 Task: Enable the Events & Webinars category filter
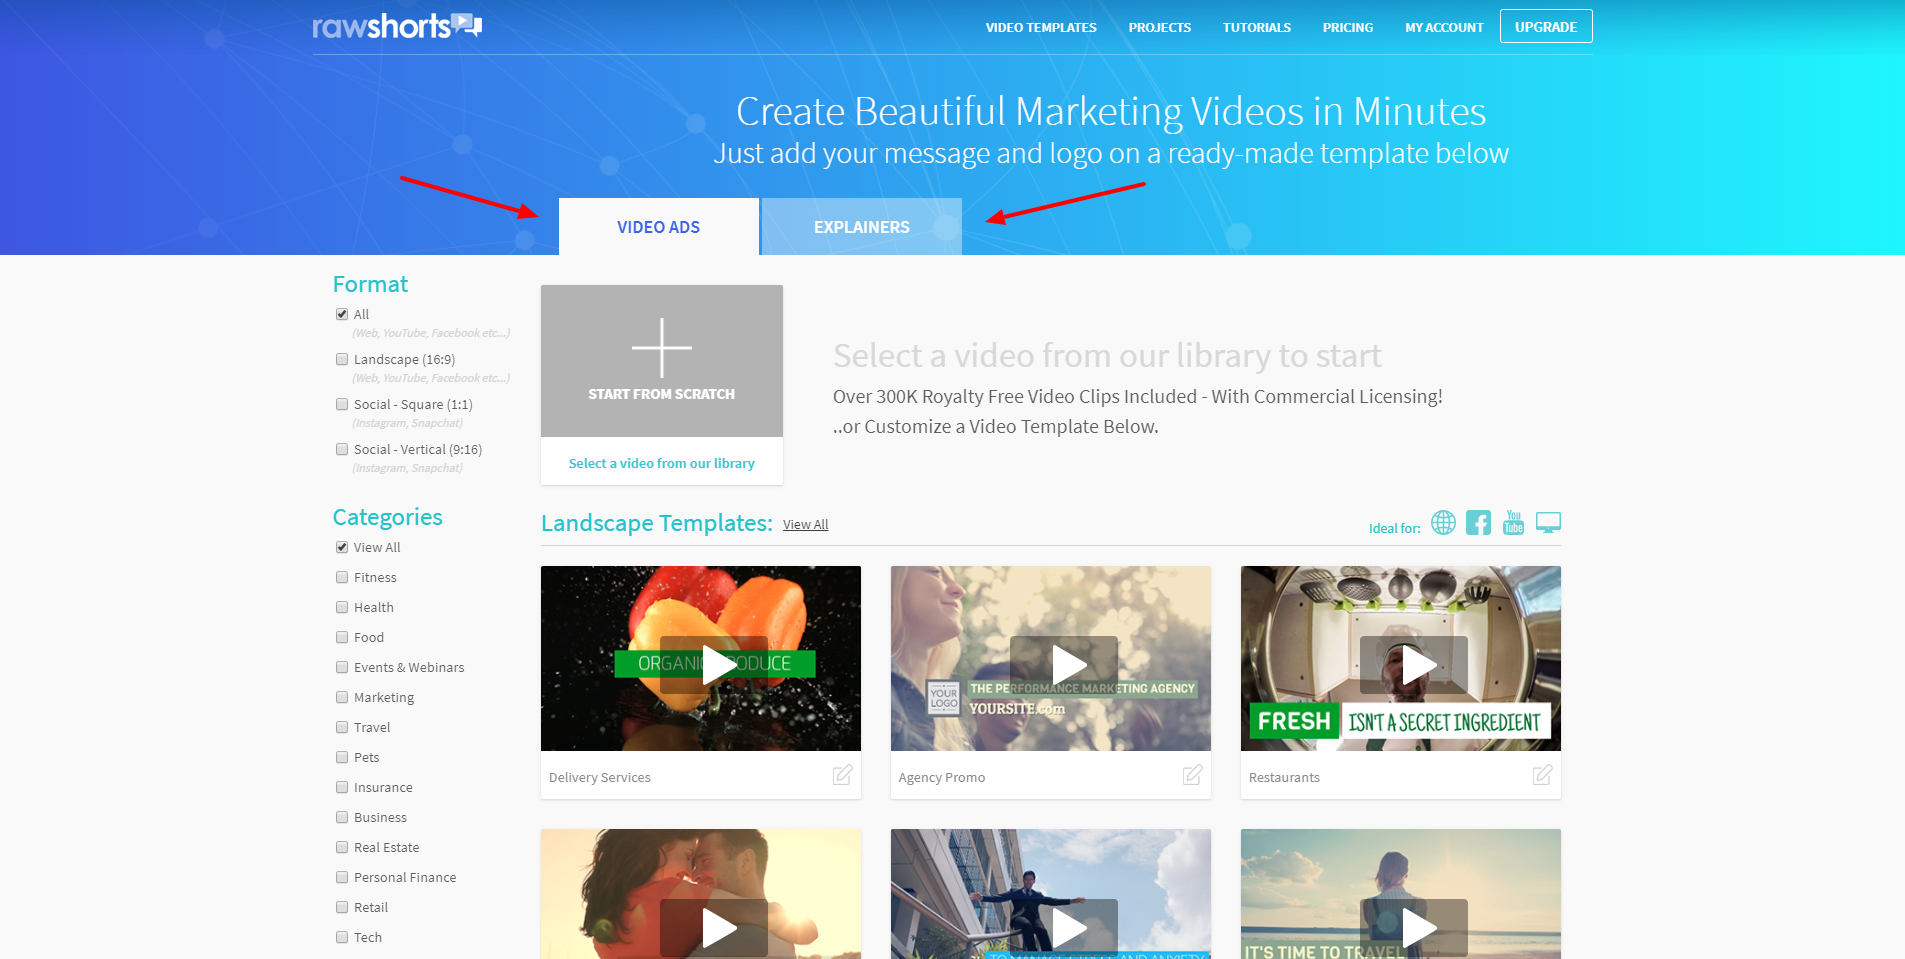tap(342, 667)
